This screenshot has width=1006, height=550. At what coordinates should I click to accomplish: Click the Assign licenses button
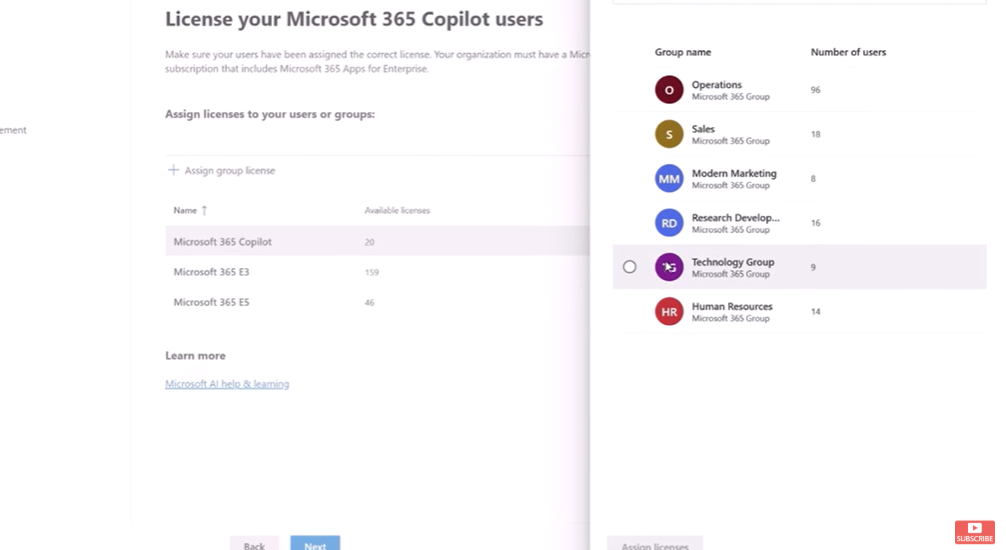coord(655,544)
